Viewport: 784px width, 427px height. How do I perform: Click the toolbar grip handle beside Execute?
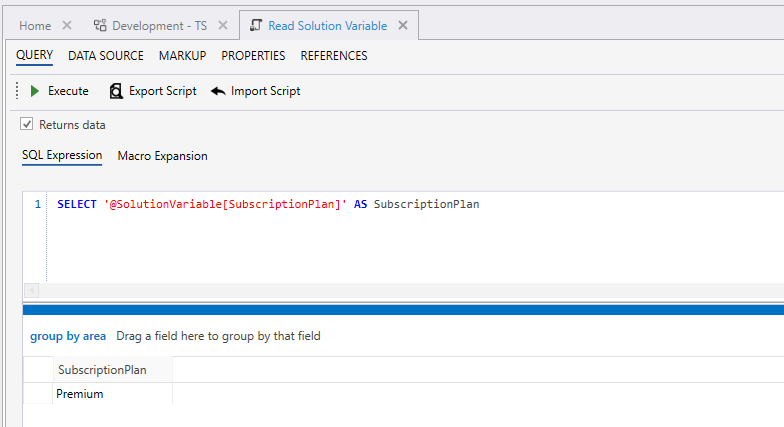pyautogui.click(x=16, y=91)
